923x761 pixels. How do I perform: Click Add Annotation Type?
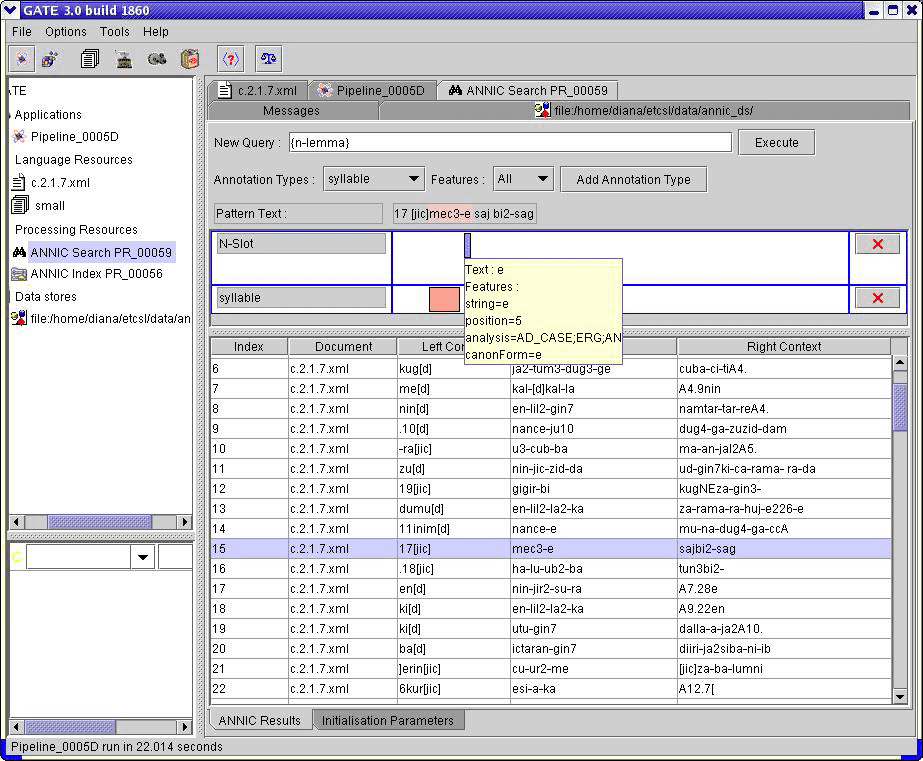click(x=636, y=178)
